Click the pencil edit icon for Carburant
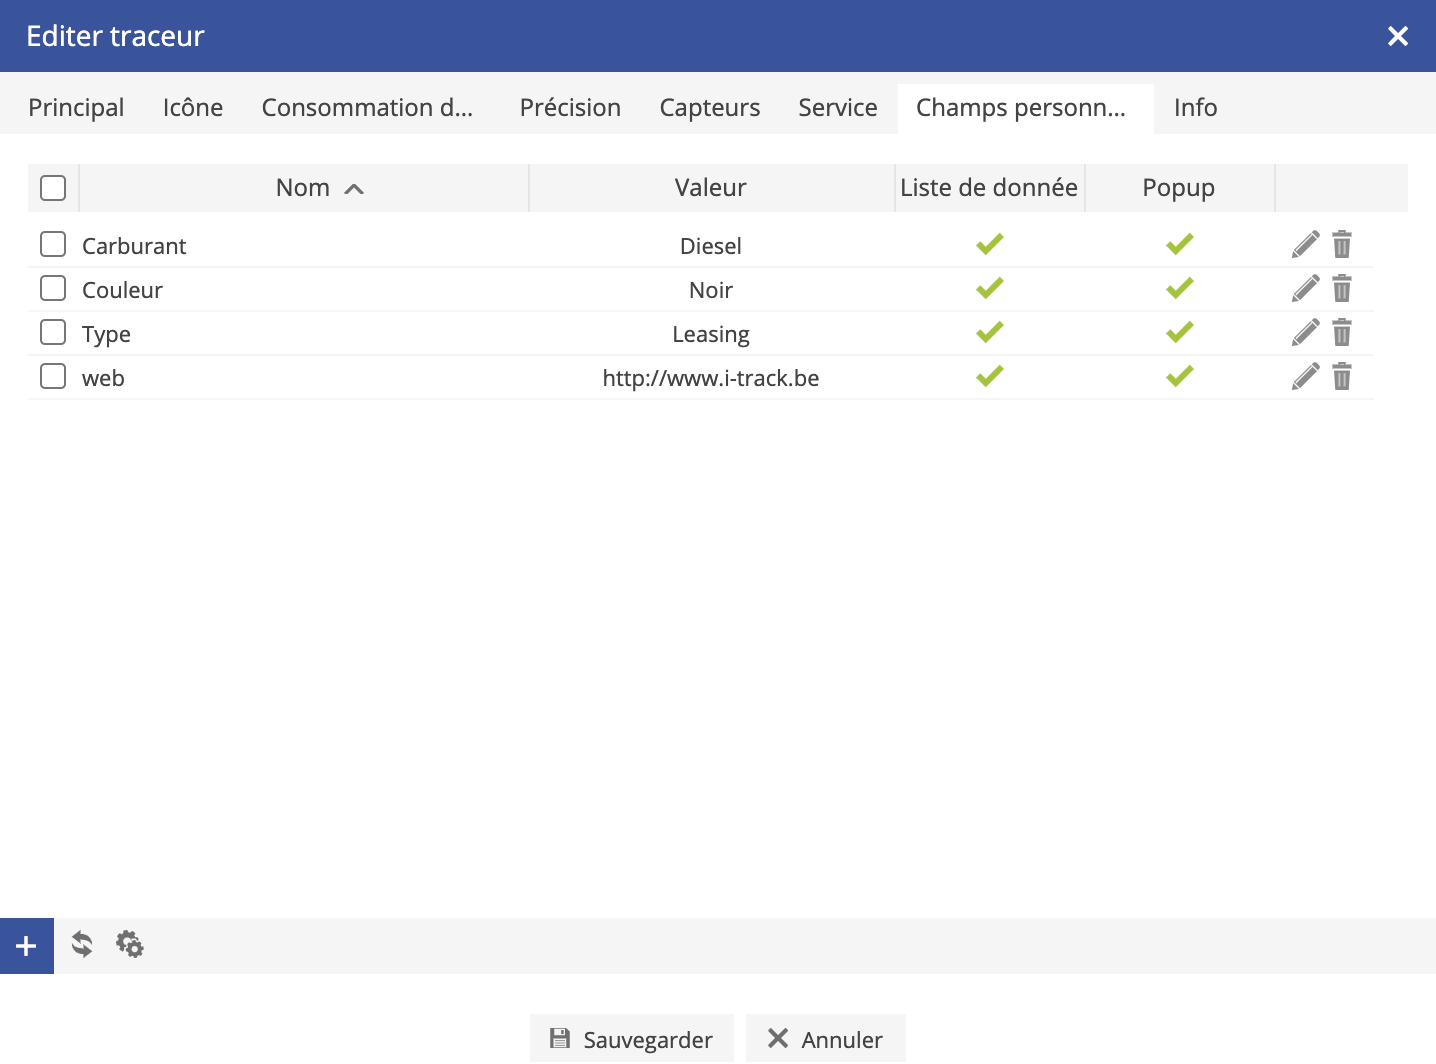The width and height of the screenshot is (1436, 1064). [1305, 245]
